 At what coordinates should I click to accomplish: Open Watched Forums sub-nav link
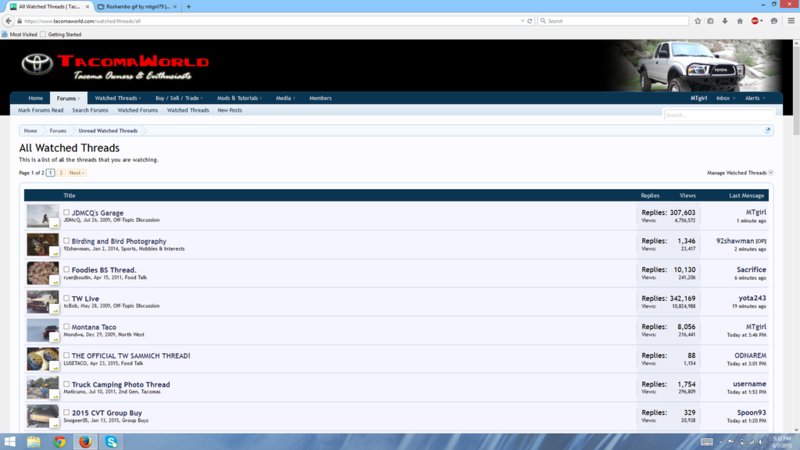click(138, 110)
